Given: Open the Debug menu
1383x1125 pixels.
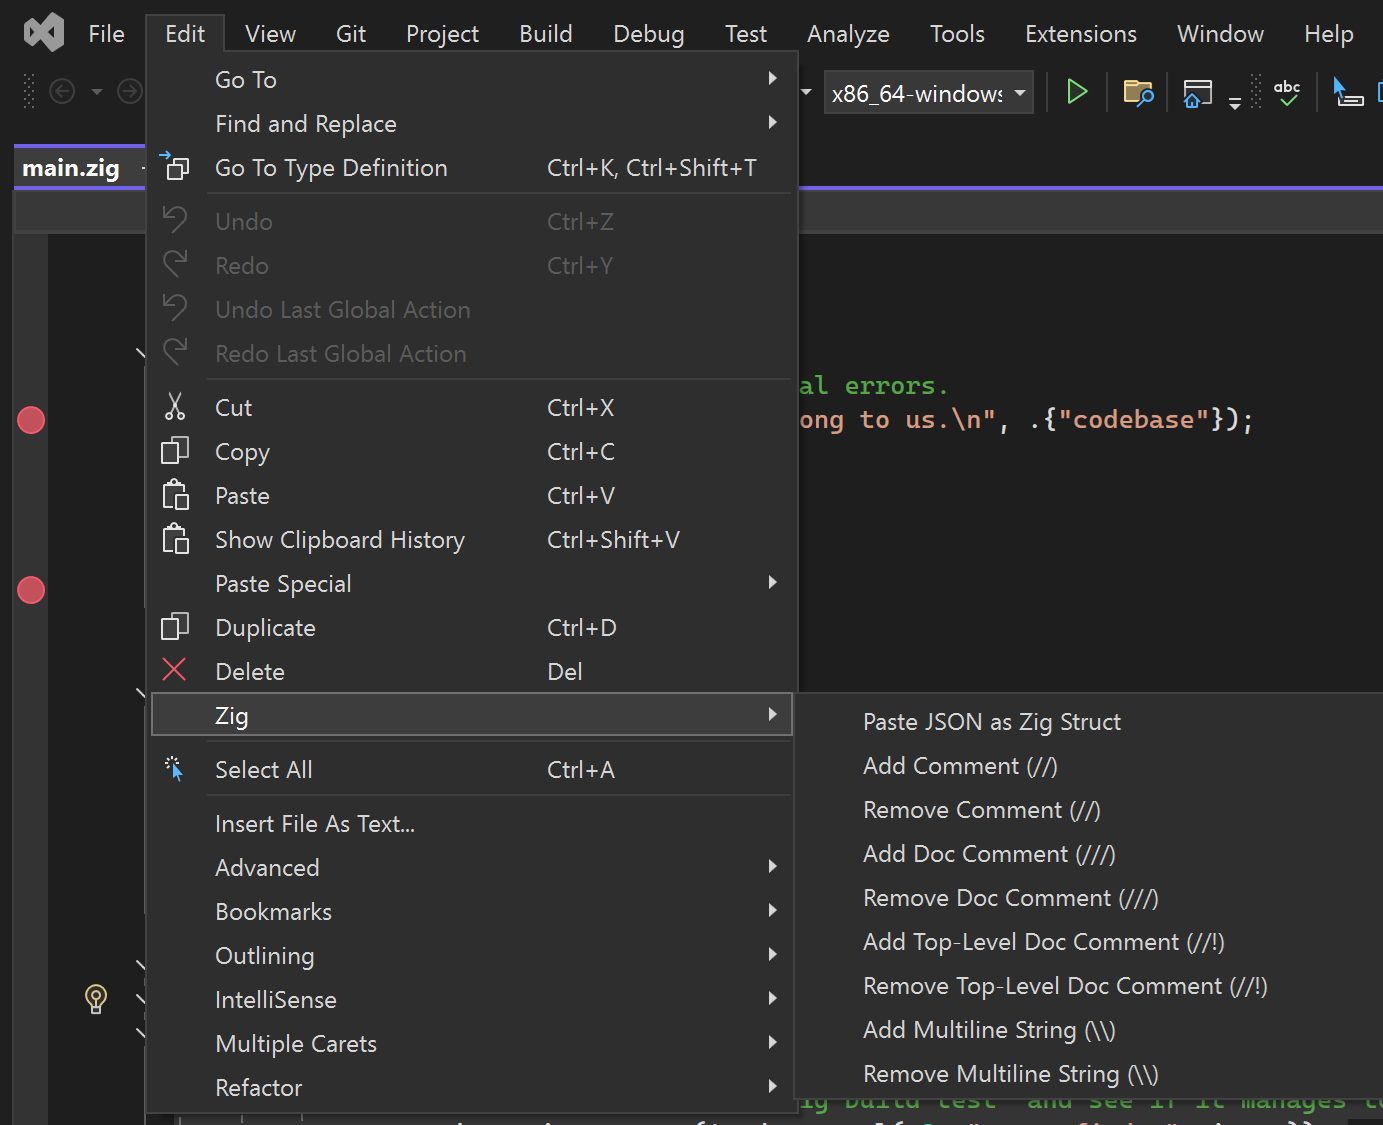Looking at the screenshot, I should click(x=648, y=34).
